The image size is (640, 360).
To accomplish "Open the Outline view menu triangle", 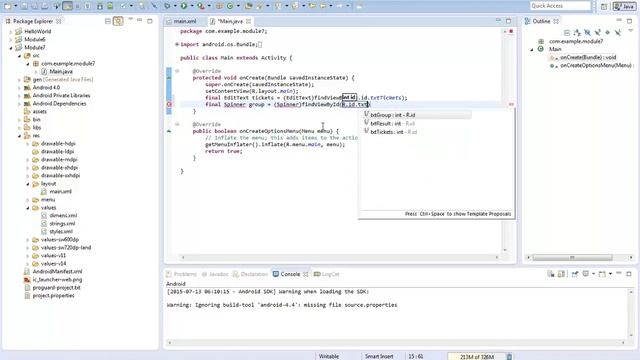I will [630, 31].
